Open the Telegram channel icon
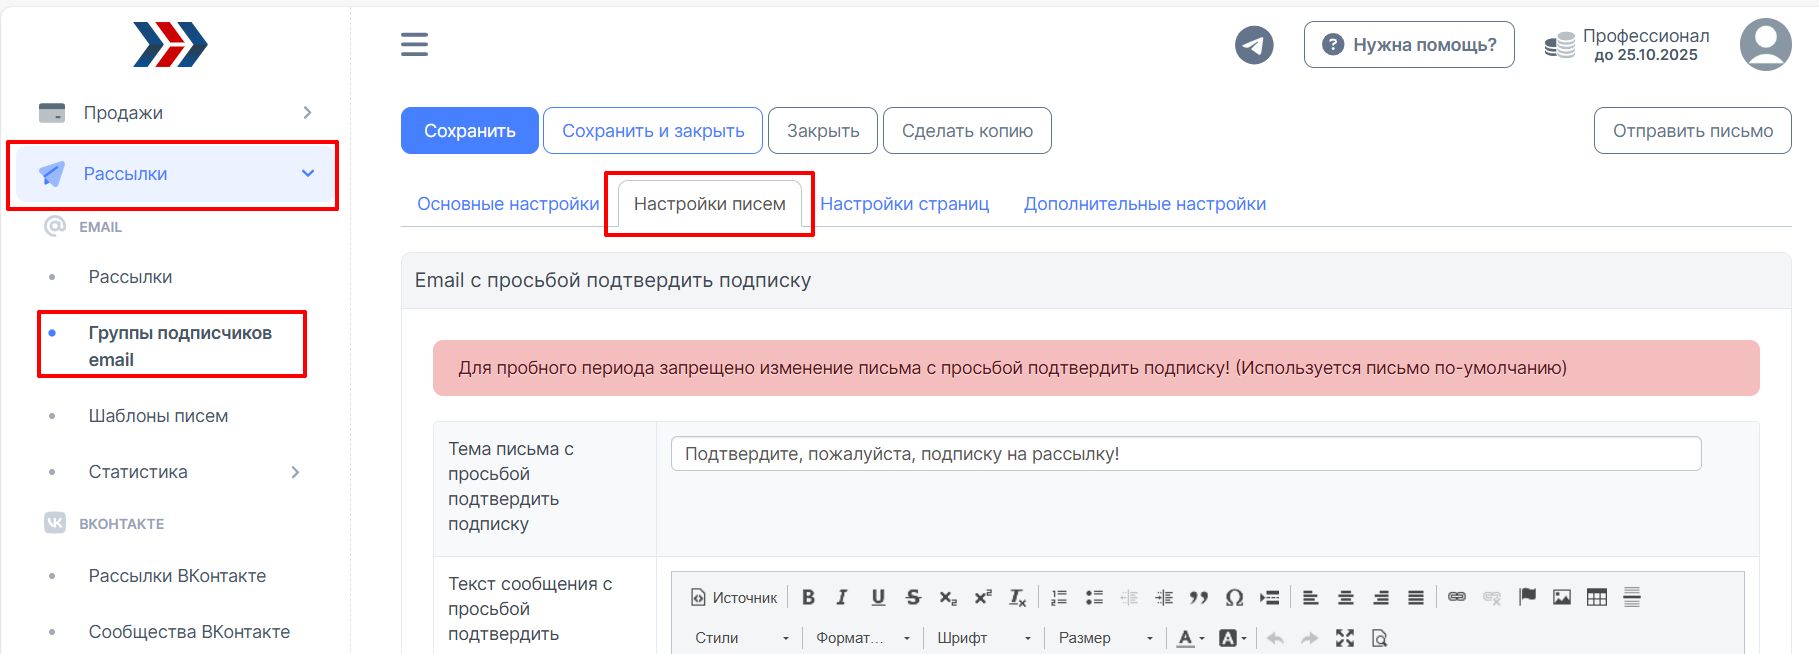Screen dimensions: 1819x654 [1254, 45]
